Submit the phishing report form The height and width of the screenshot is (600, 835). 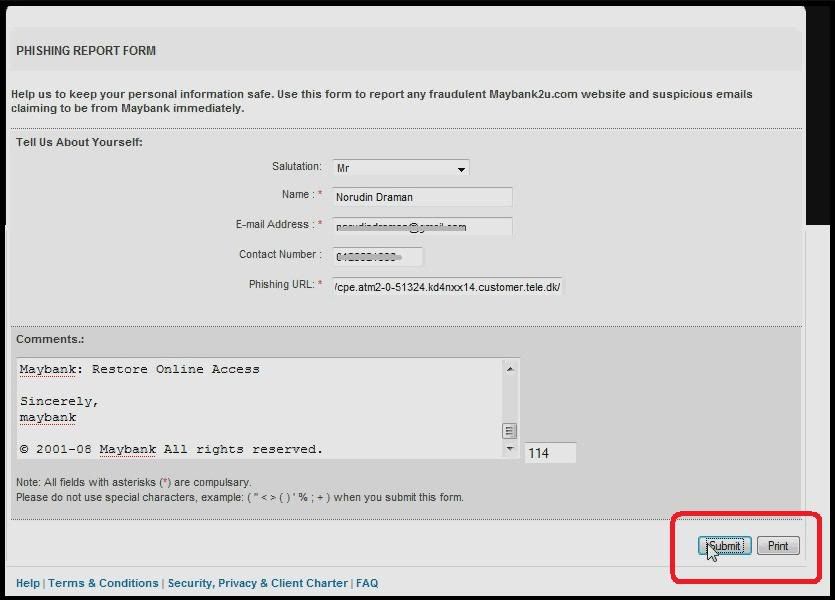point(725,546)
